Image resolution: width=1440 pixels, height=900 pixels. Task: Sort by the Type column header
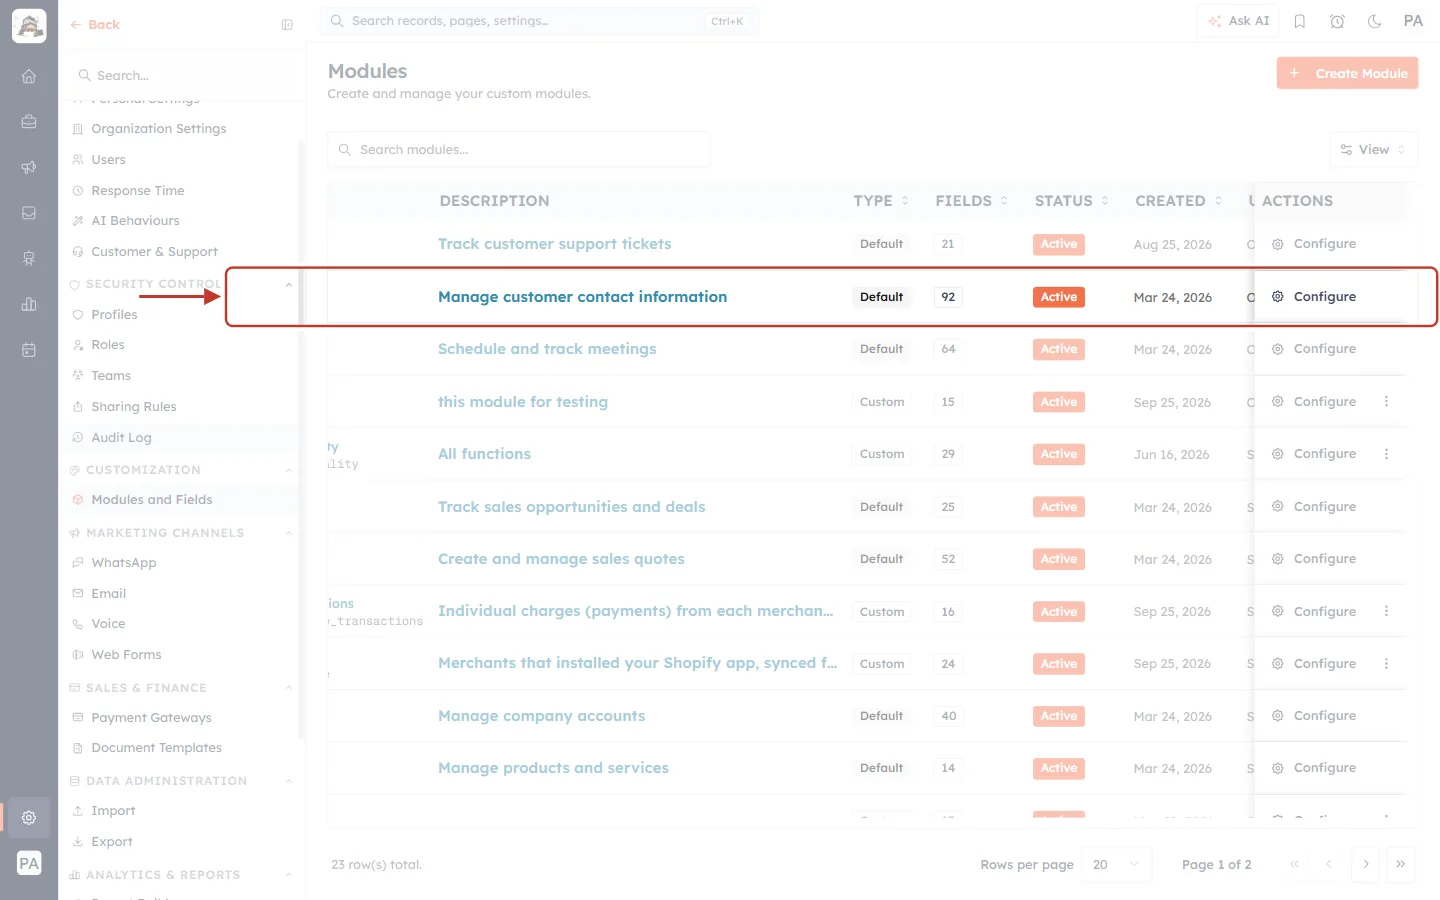point(881,201)
